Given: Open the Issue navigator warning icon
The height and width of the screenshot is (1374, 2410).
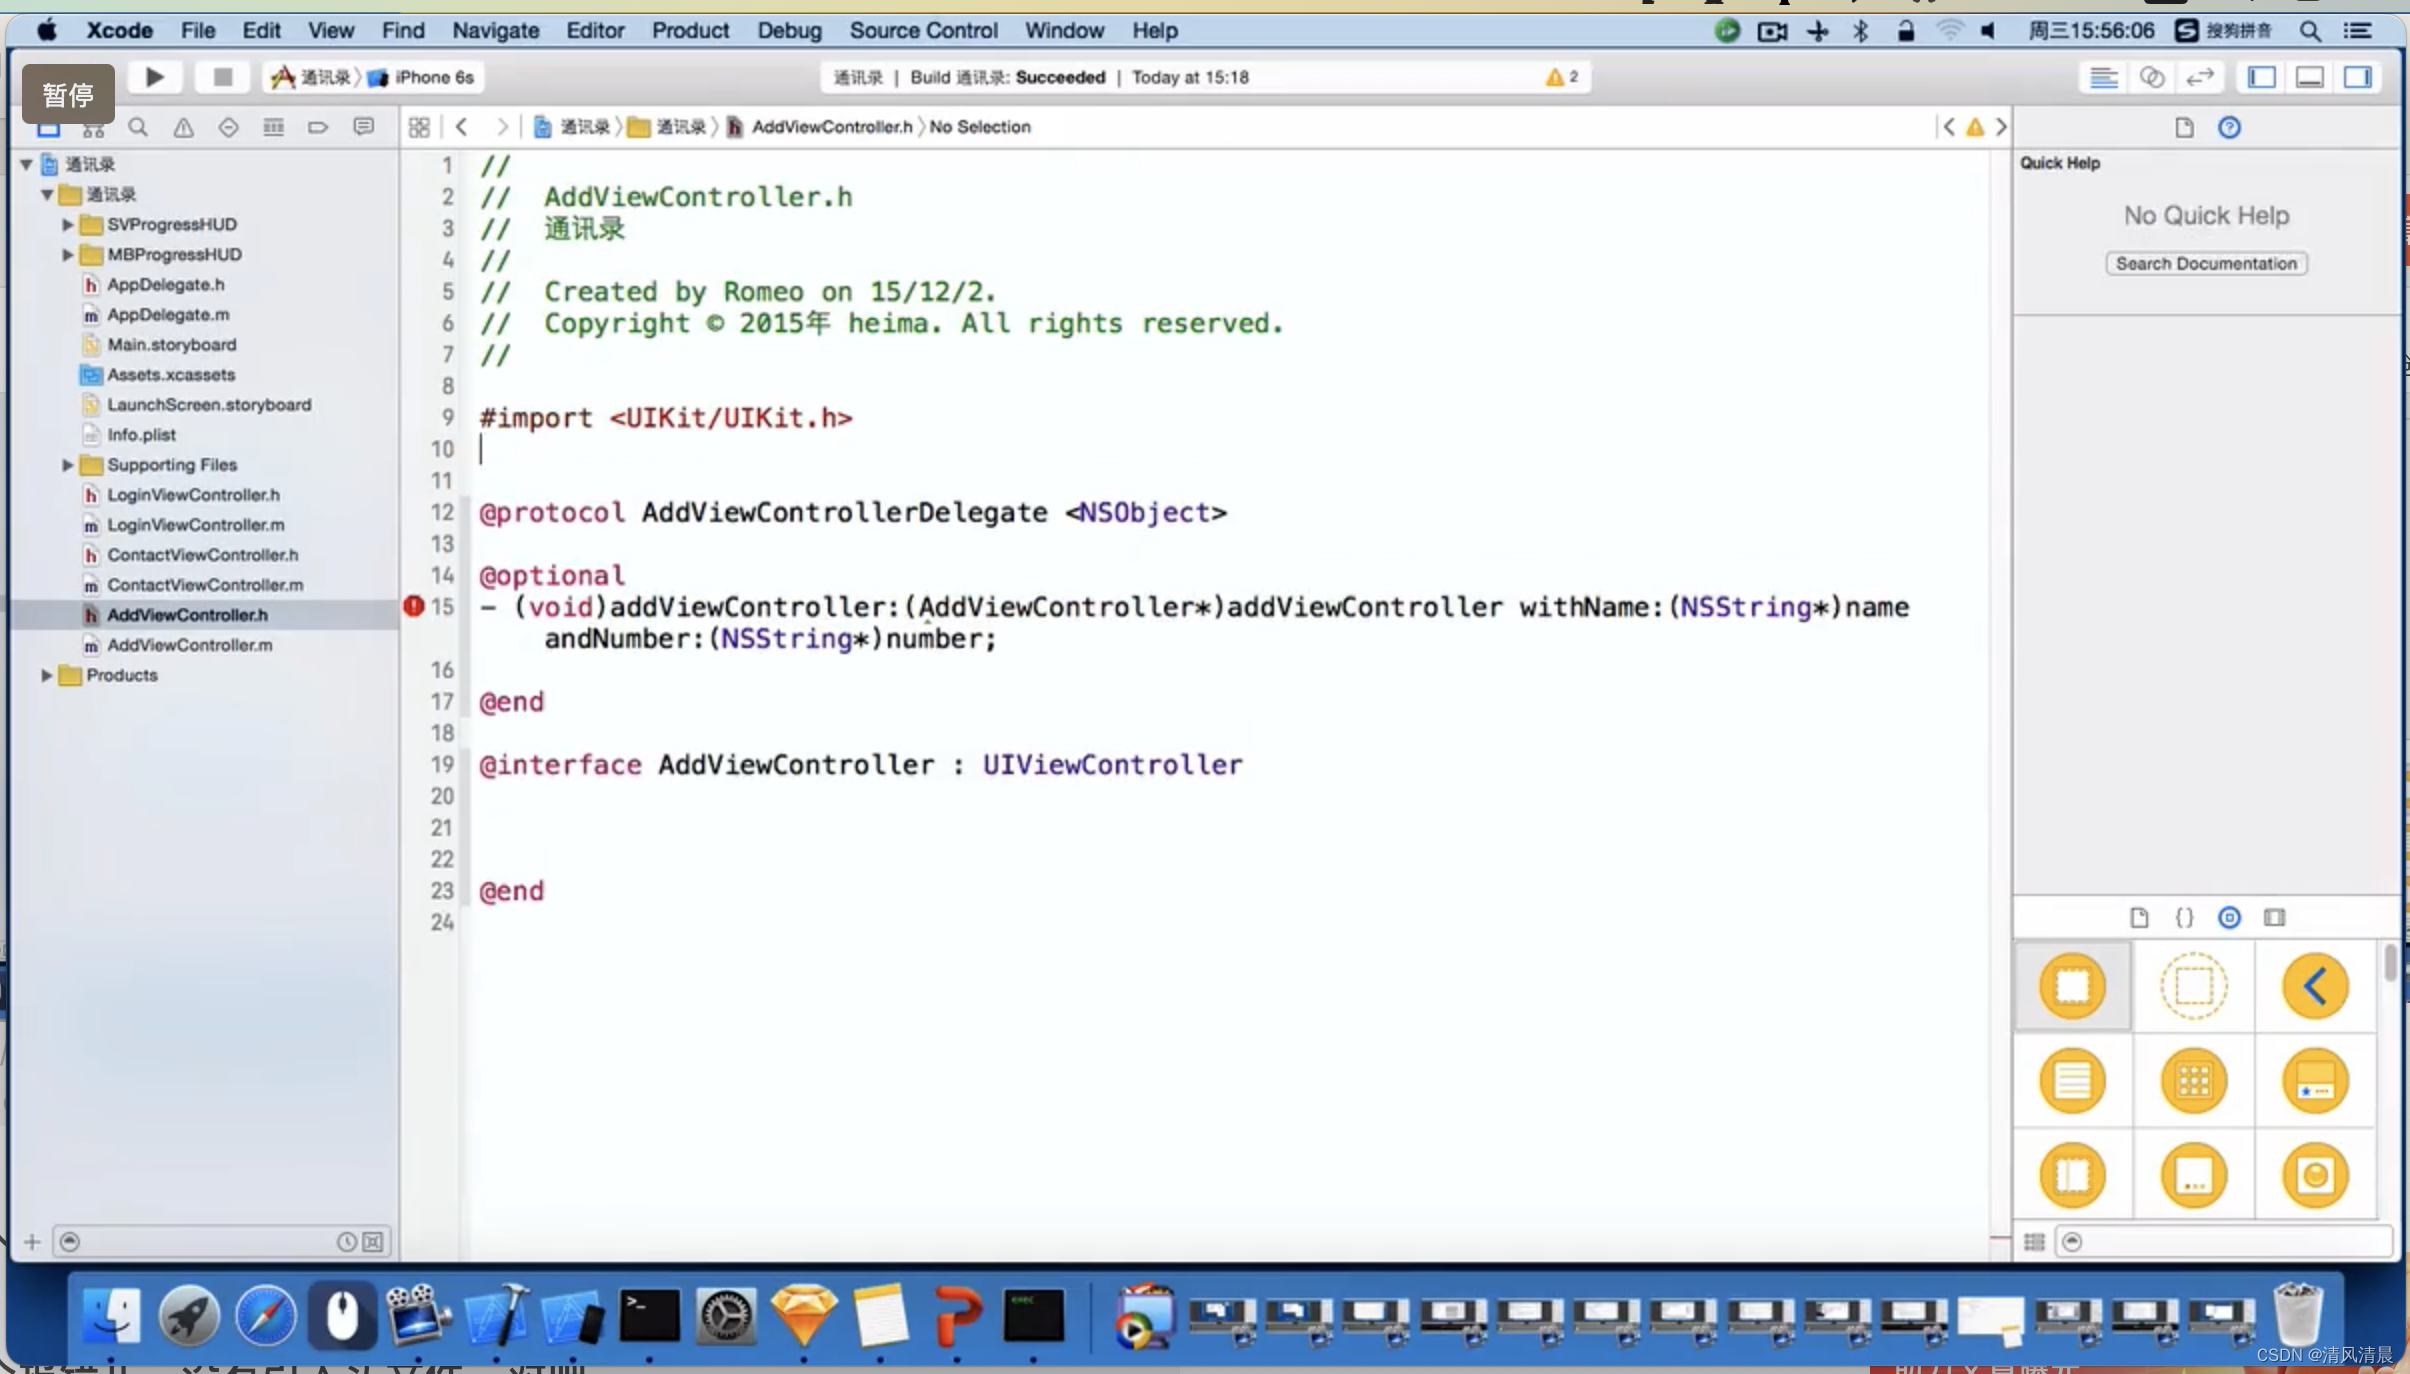Looking at the screenshot, I should coord(183,127).
